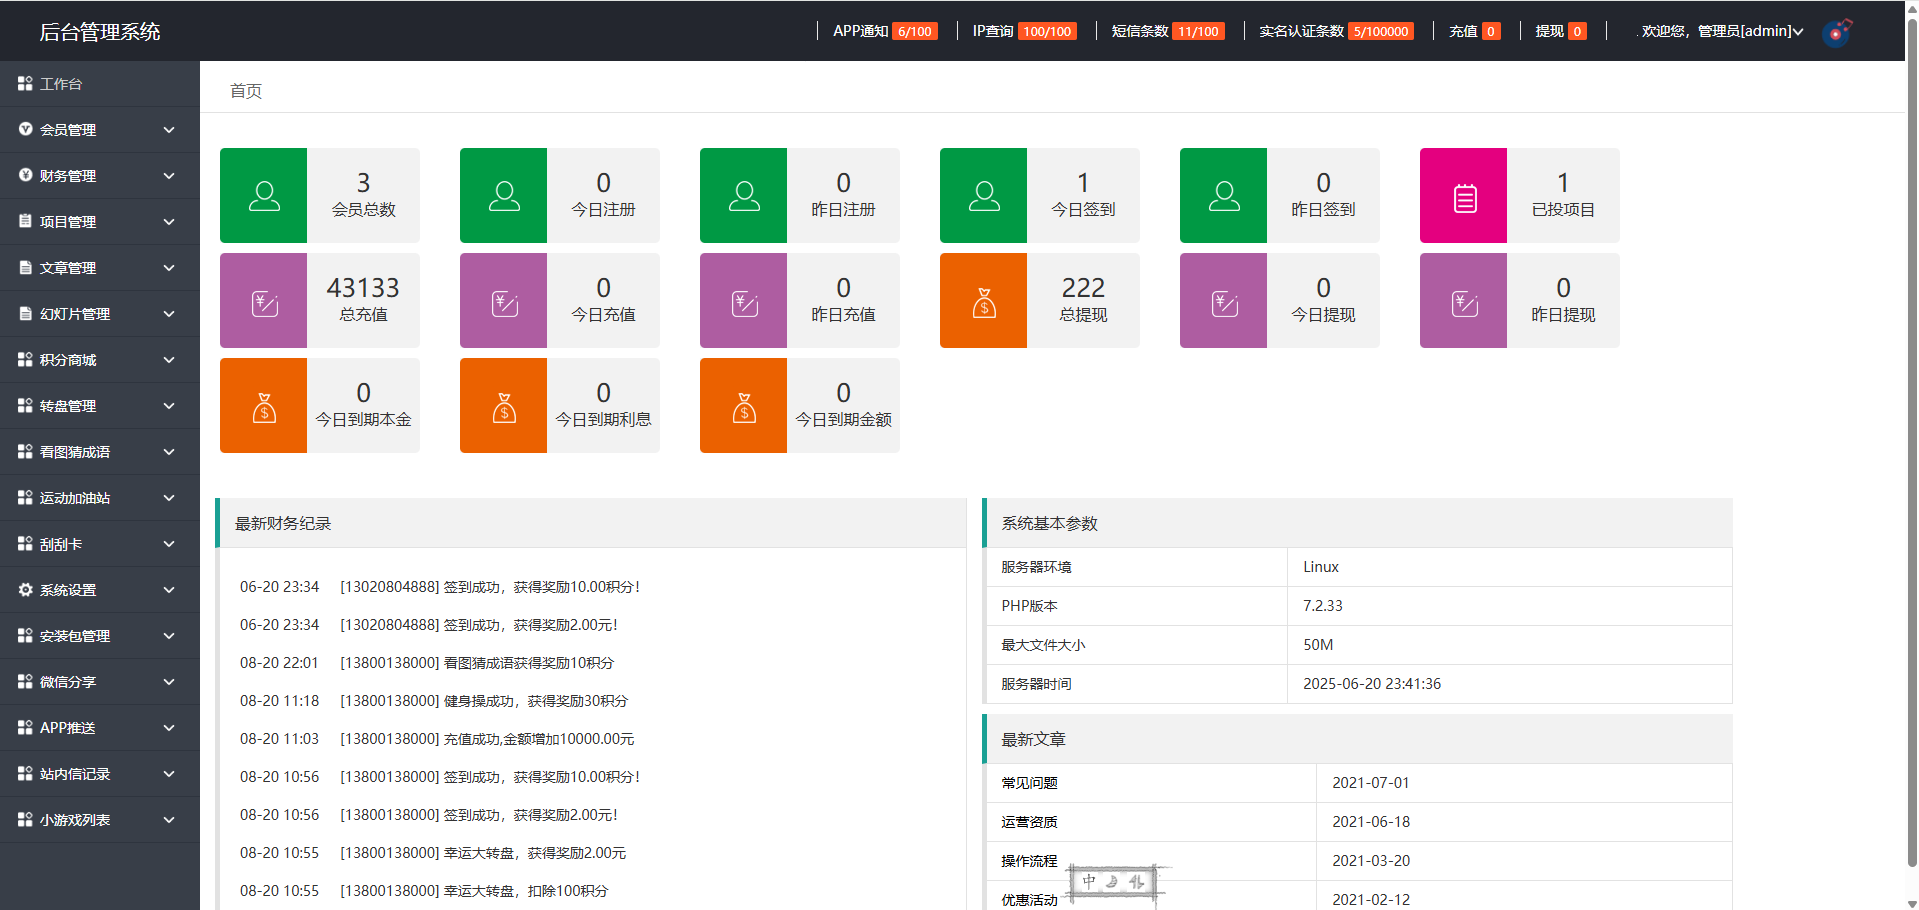Click the 今日到期本金 money bag icon
The height and width of the screenshot is (910, 1919).
point(264,406)
